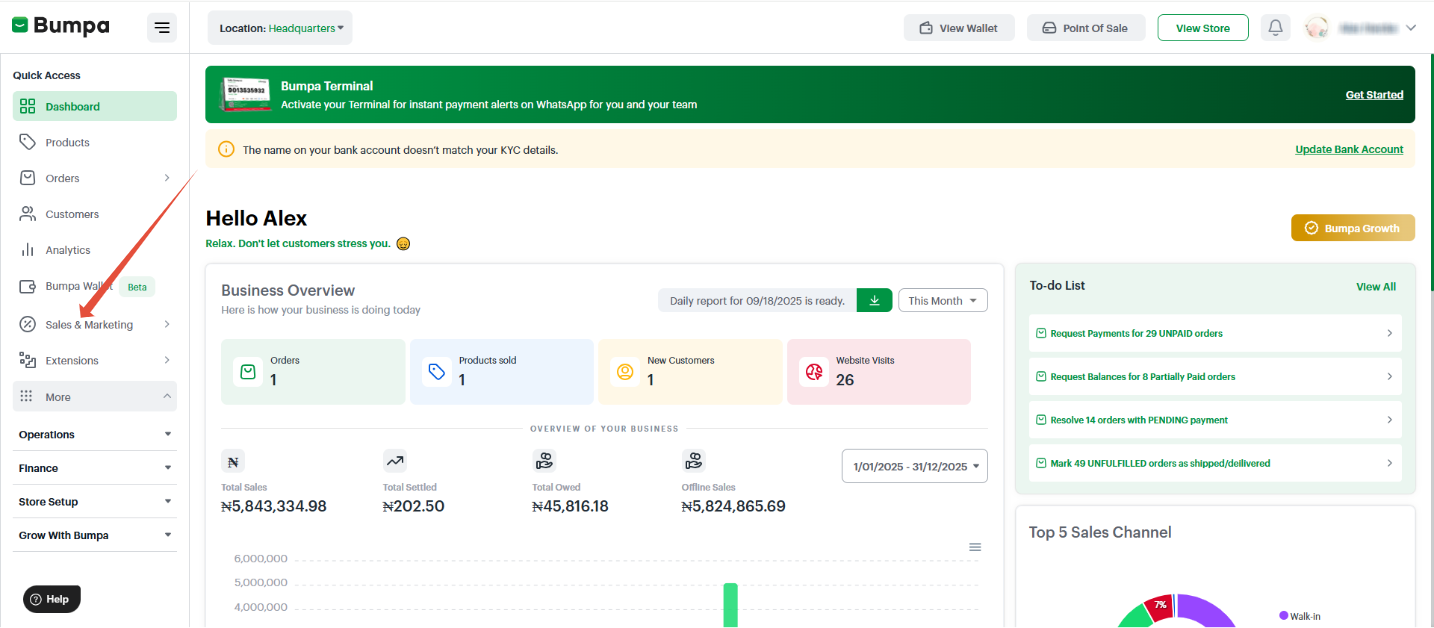Expand the Orders submenu arrow
The image size is (1434, 628).
(x=167, y=178)
